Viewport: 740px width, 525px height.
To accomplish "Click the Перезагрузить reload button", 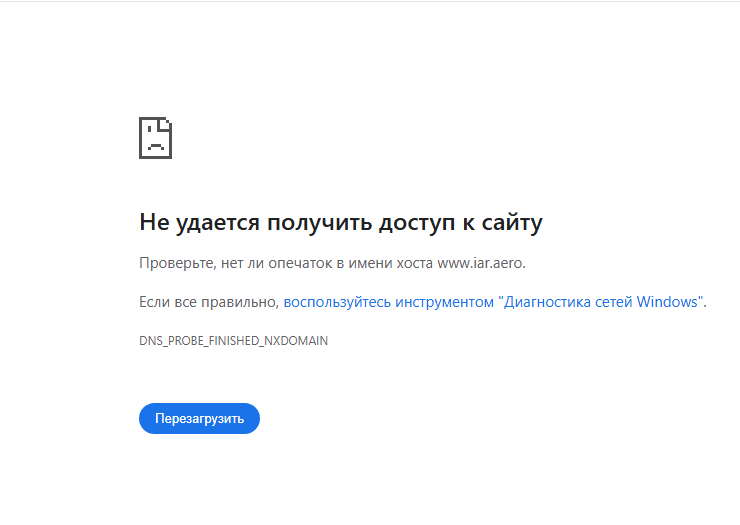I will coord(199,418).
